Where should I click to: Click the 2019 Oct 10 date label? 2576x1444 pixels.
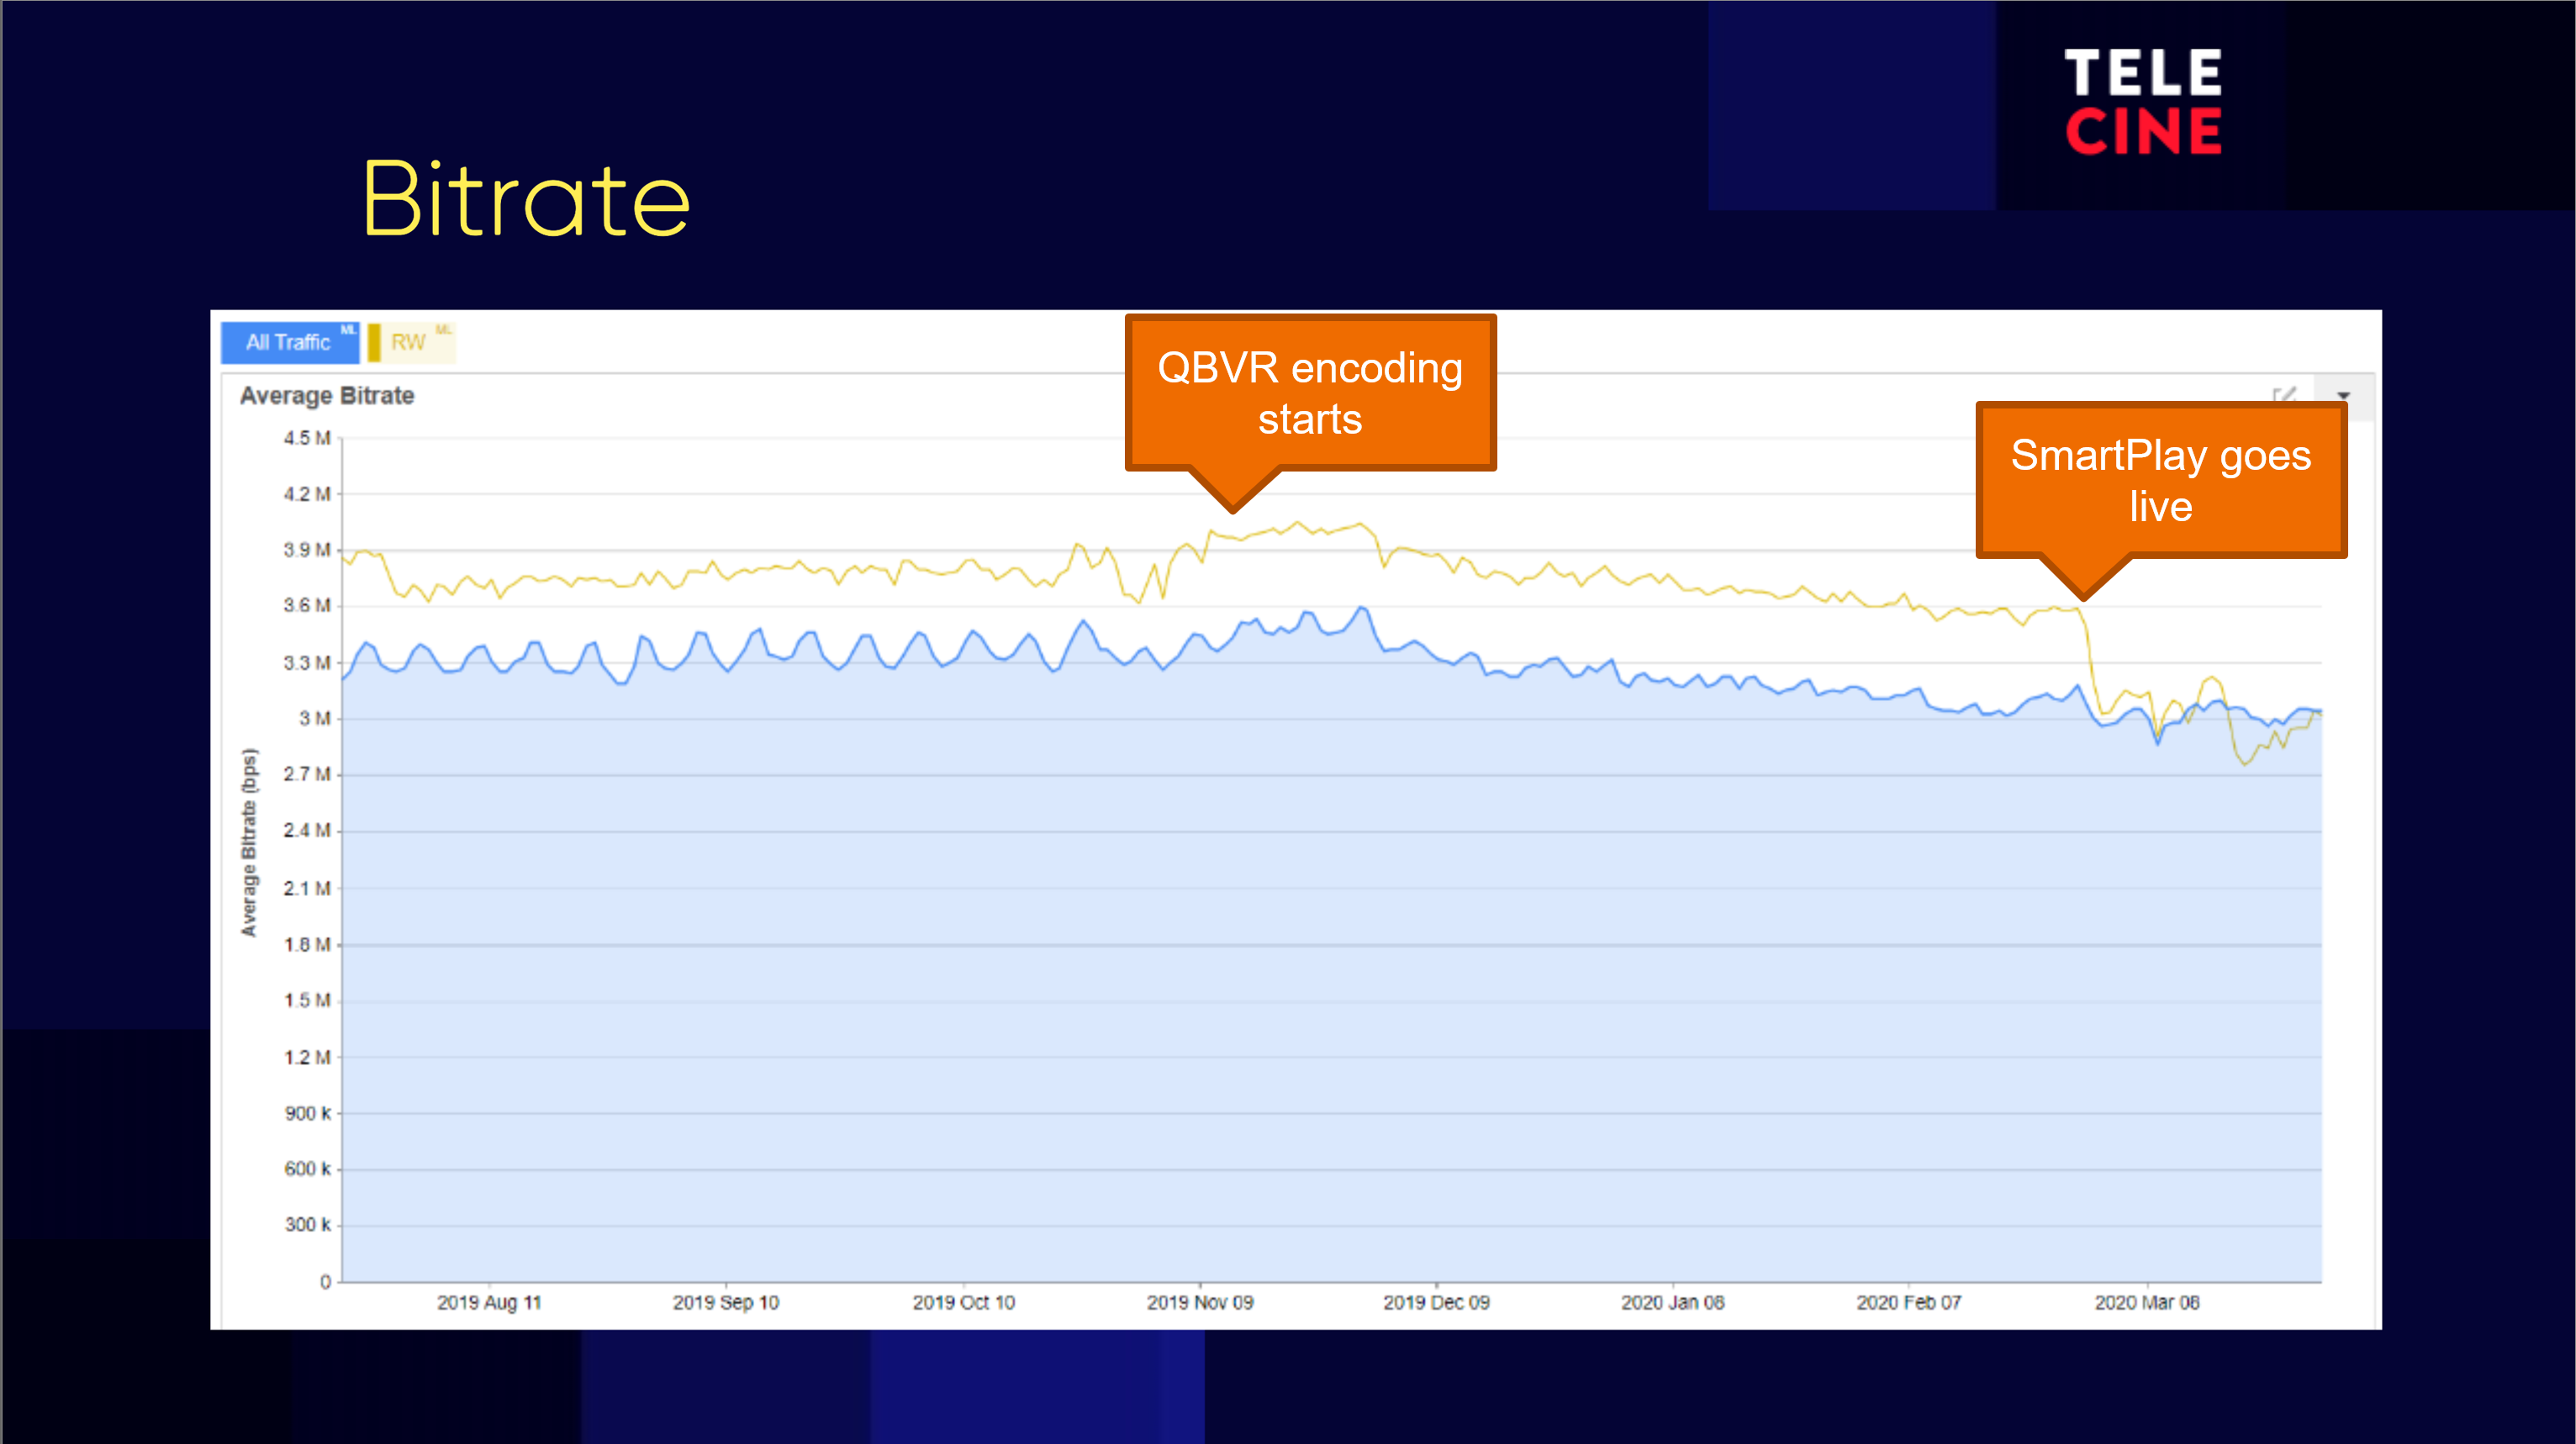point(964,1303)
